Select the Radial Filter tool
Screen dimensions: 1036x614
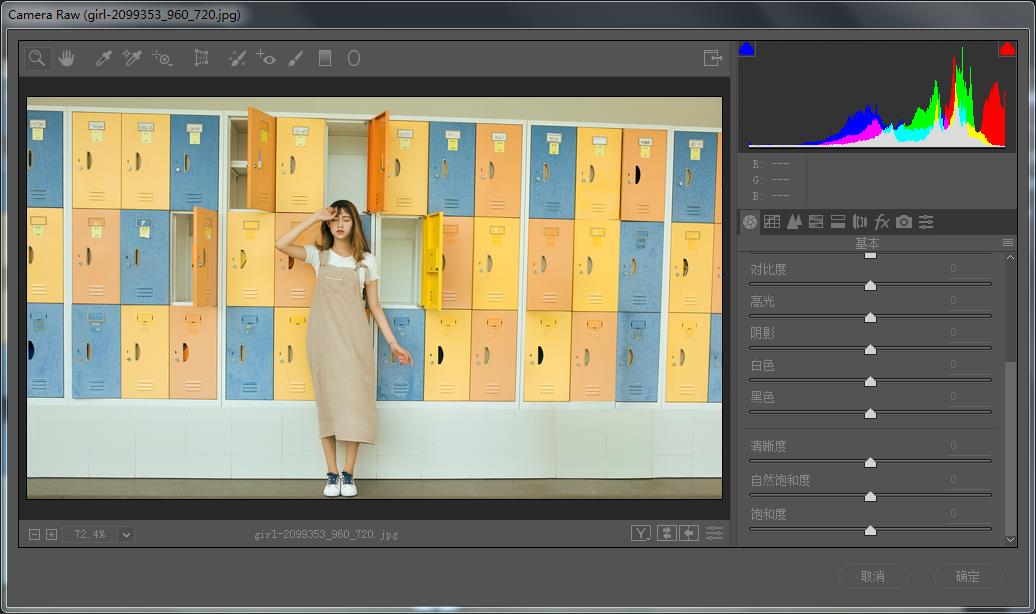354,59
